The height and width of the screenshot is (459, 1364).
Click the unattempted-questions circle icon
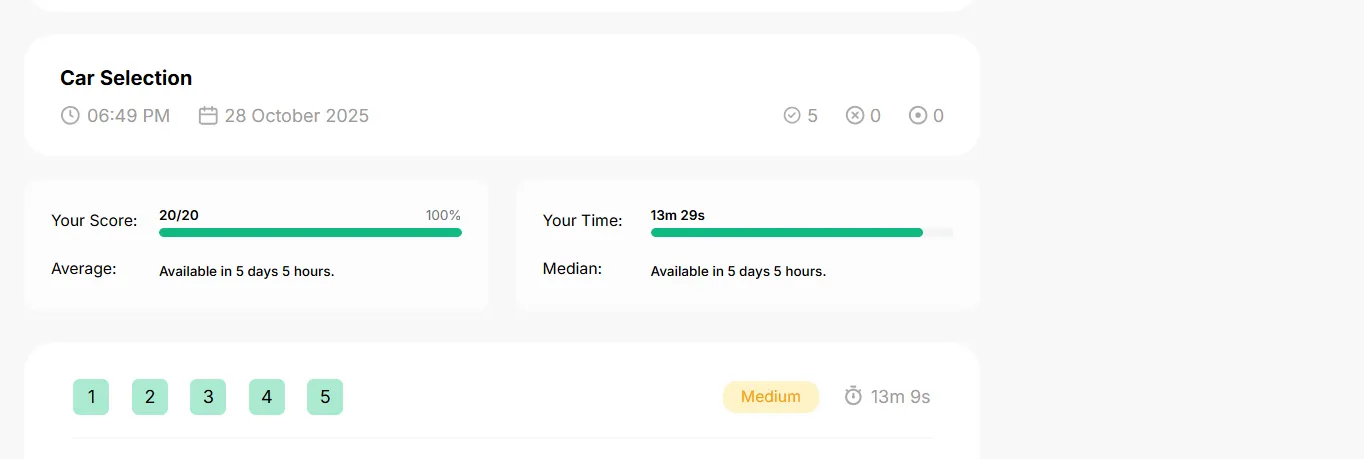tap(918, 116)
